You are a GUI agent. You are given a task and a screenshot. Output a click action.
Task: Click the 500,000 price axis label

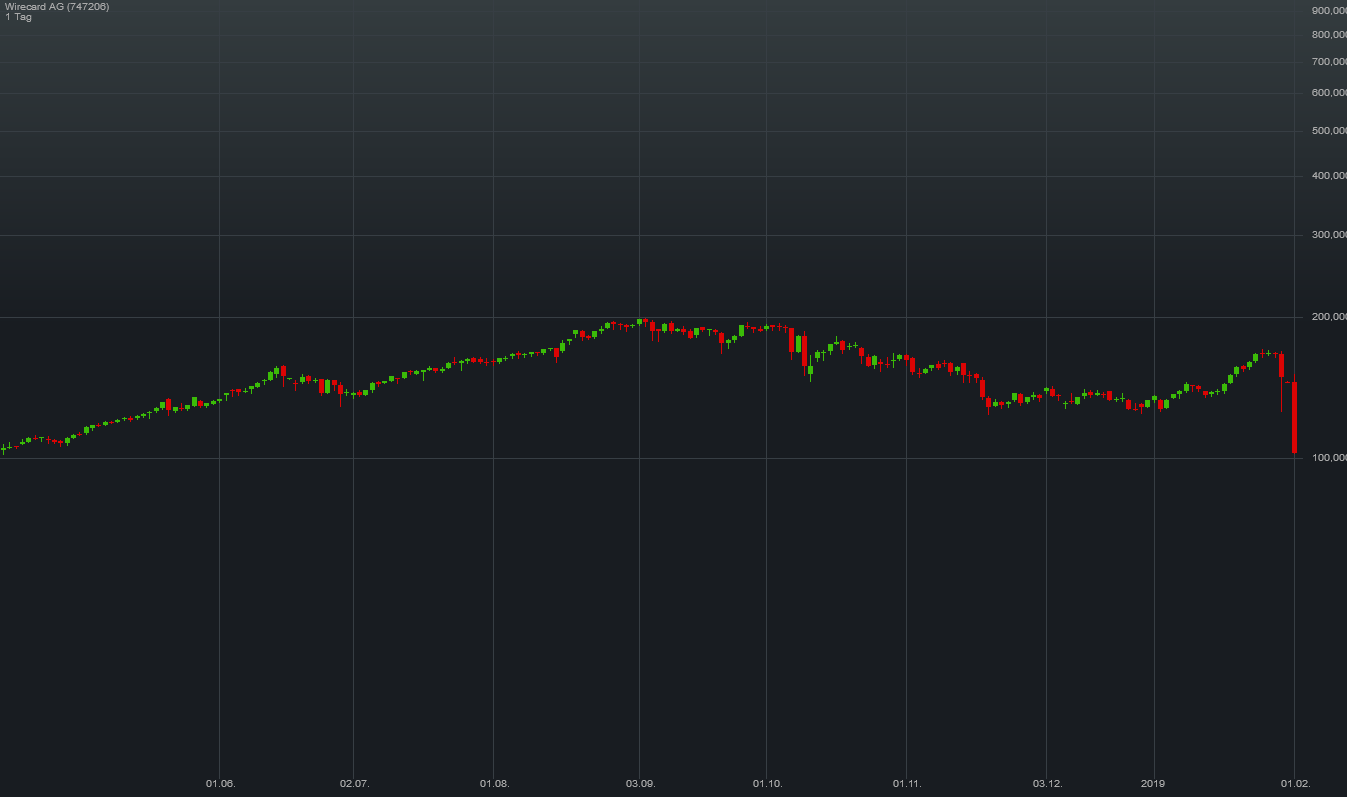click(x=1327, y=128)
